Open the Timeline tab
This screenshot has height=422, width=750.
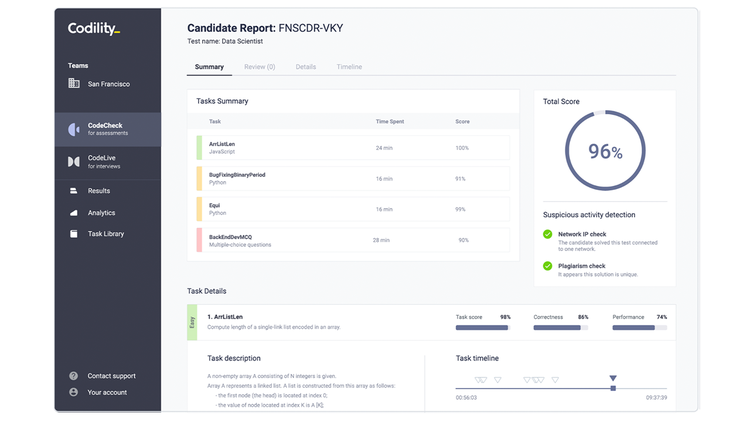coord(349,67)
